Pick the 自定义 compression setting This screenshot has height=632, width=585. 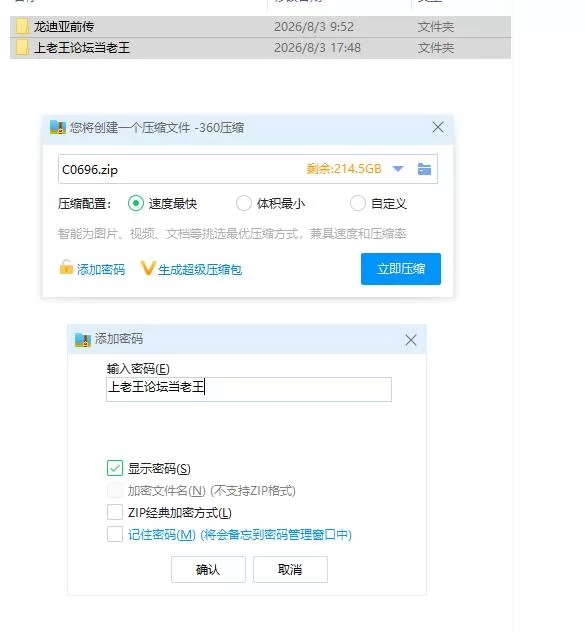[x=358, y=203]
